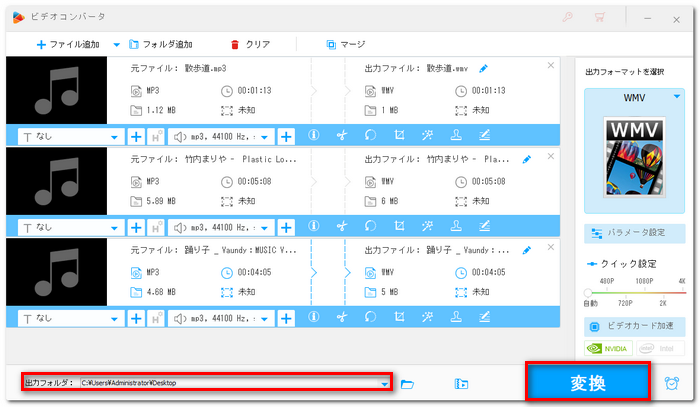Open subtitle なし dropdown for 踊り子 row

coord(71,319)
